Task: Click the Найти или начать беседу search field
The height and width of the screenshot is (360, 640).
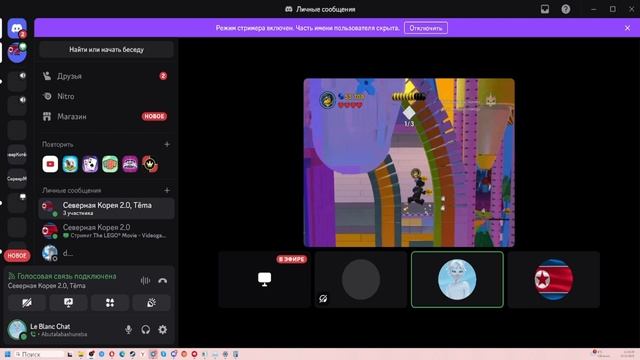Action: coord(106,49)
